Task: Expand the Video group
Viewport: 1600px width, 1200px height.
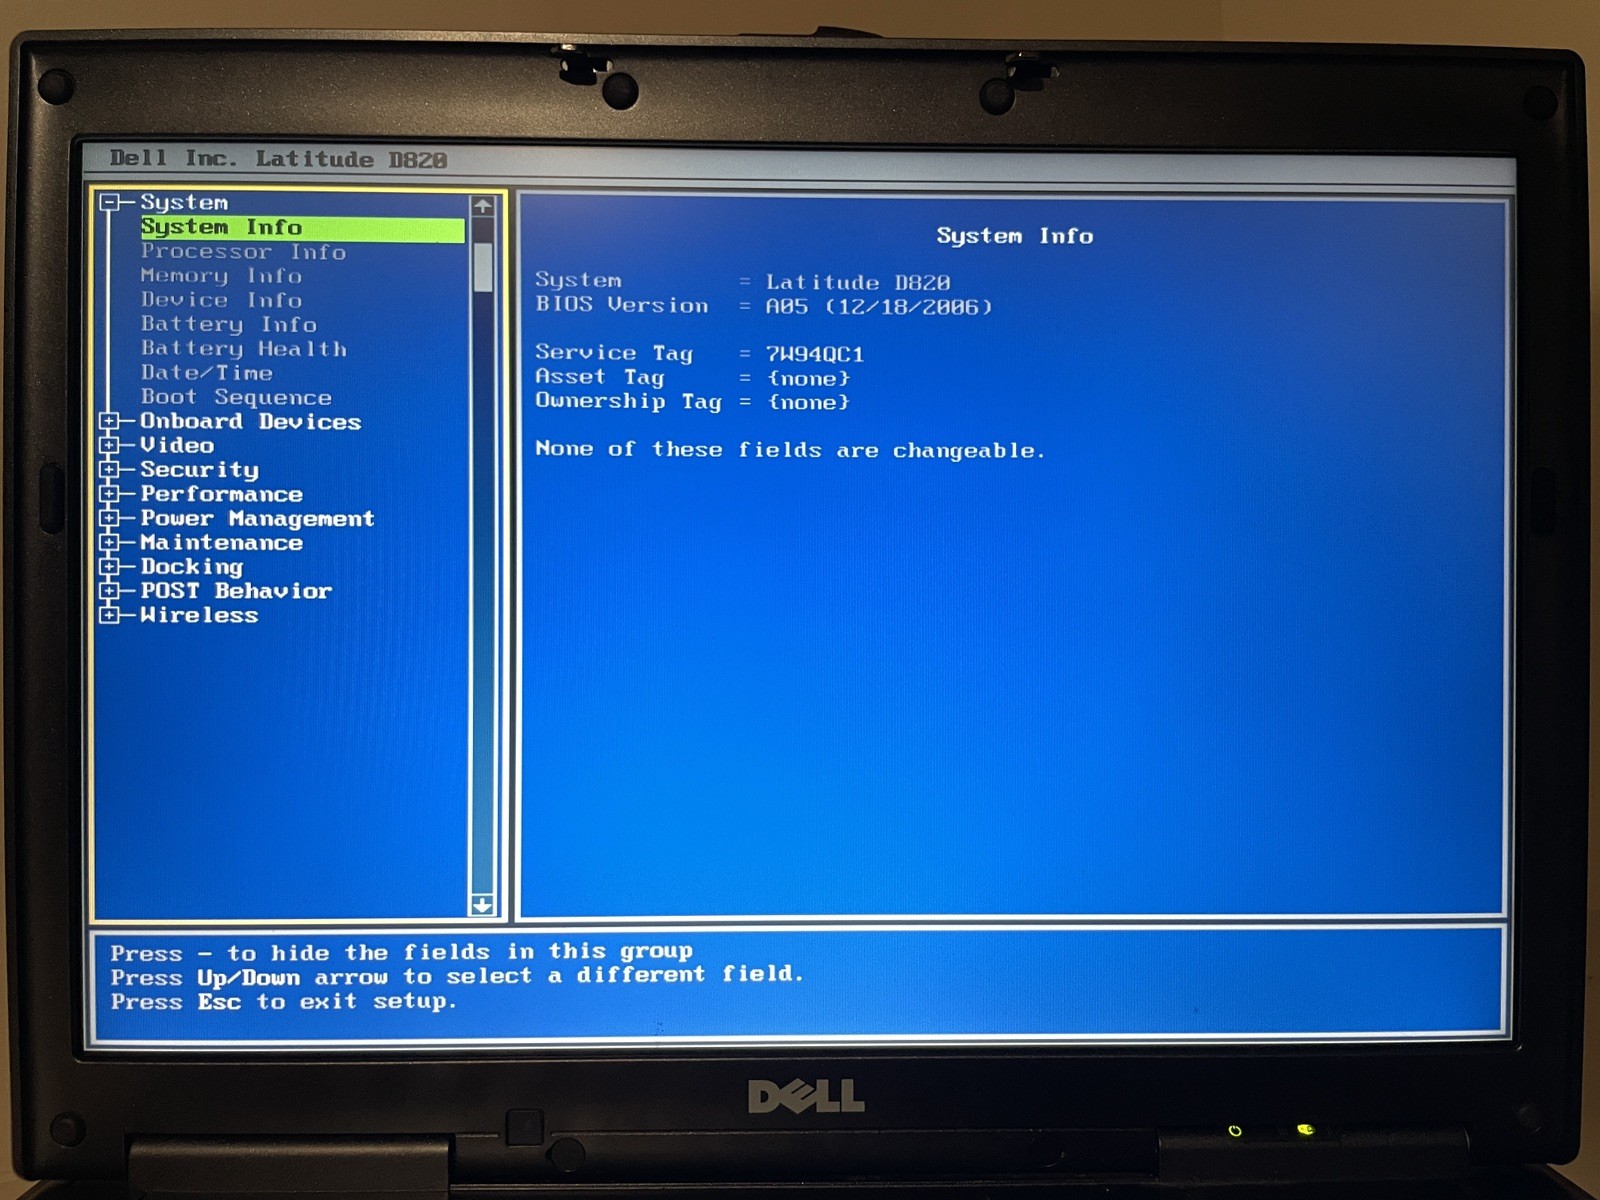Action: pyautogui.click(x=110, y=445)
